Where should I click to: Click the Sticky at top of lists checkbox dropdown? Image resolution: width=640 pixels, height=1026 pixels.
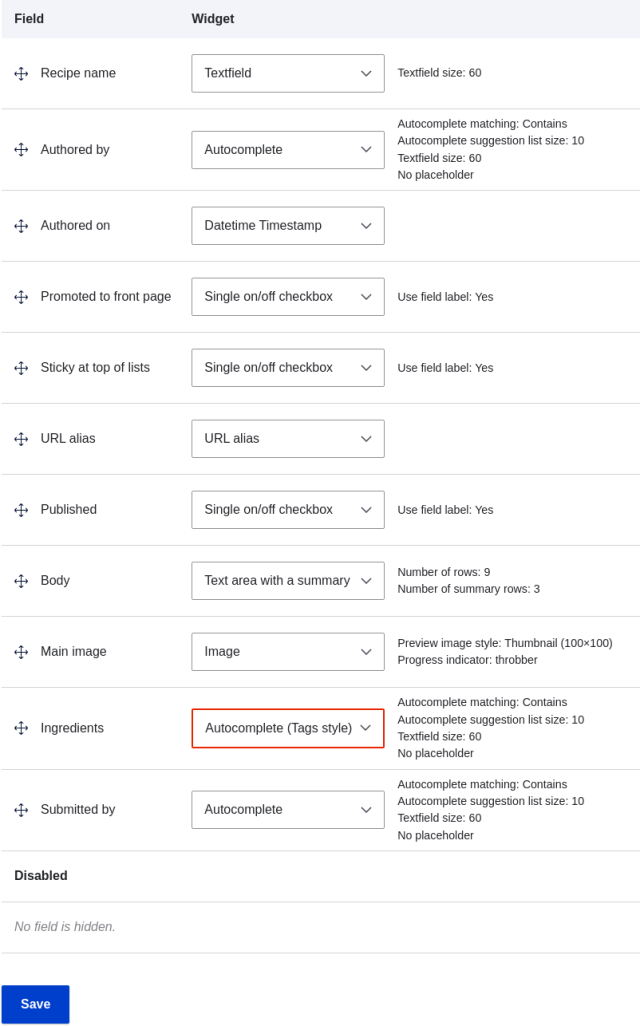click(x=287, y=367)
